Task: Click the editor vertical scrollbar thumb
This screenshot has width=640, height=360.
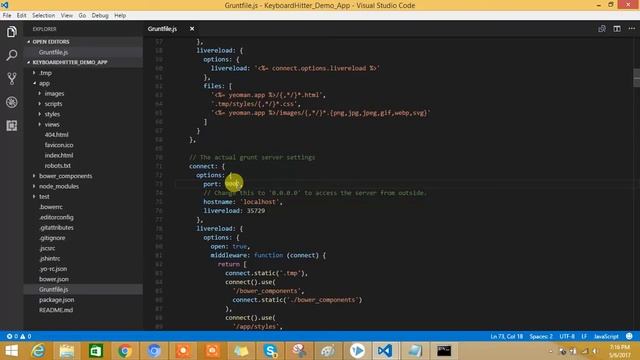Action: (x=636, y=78)
